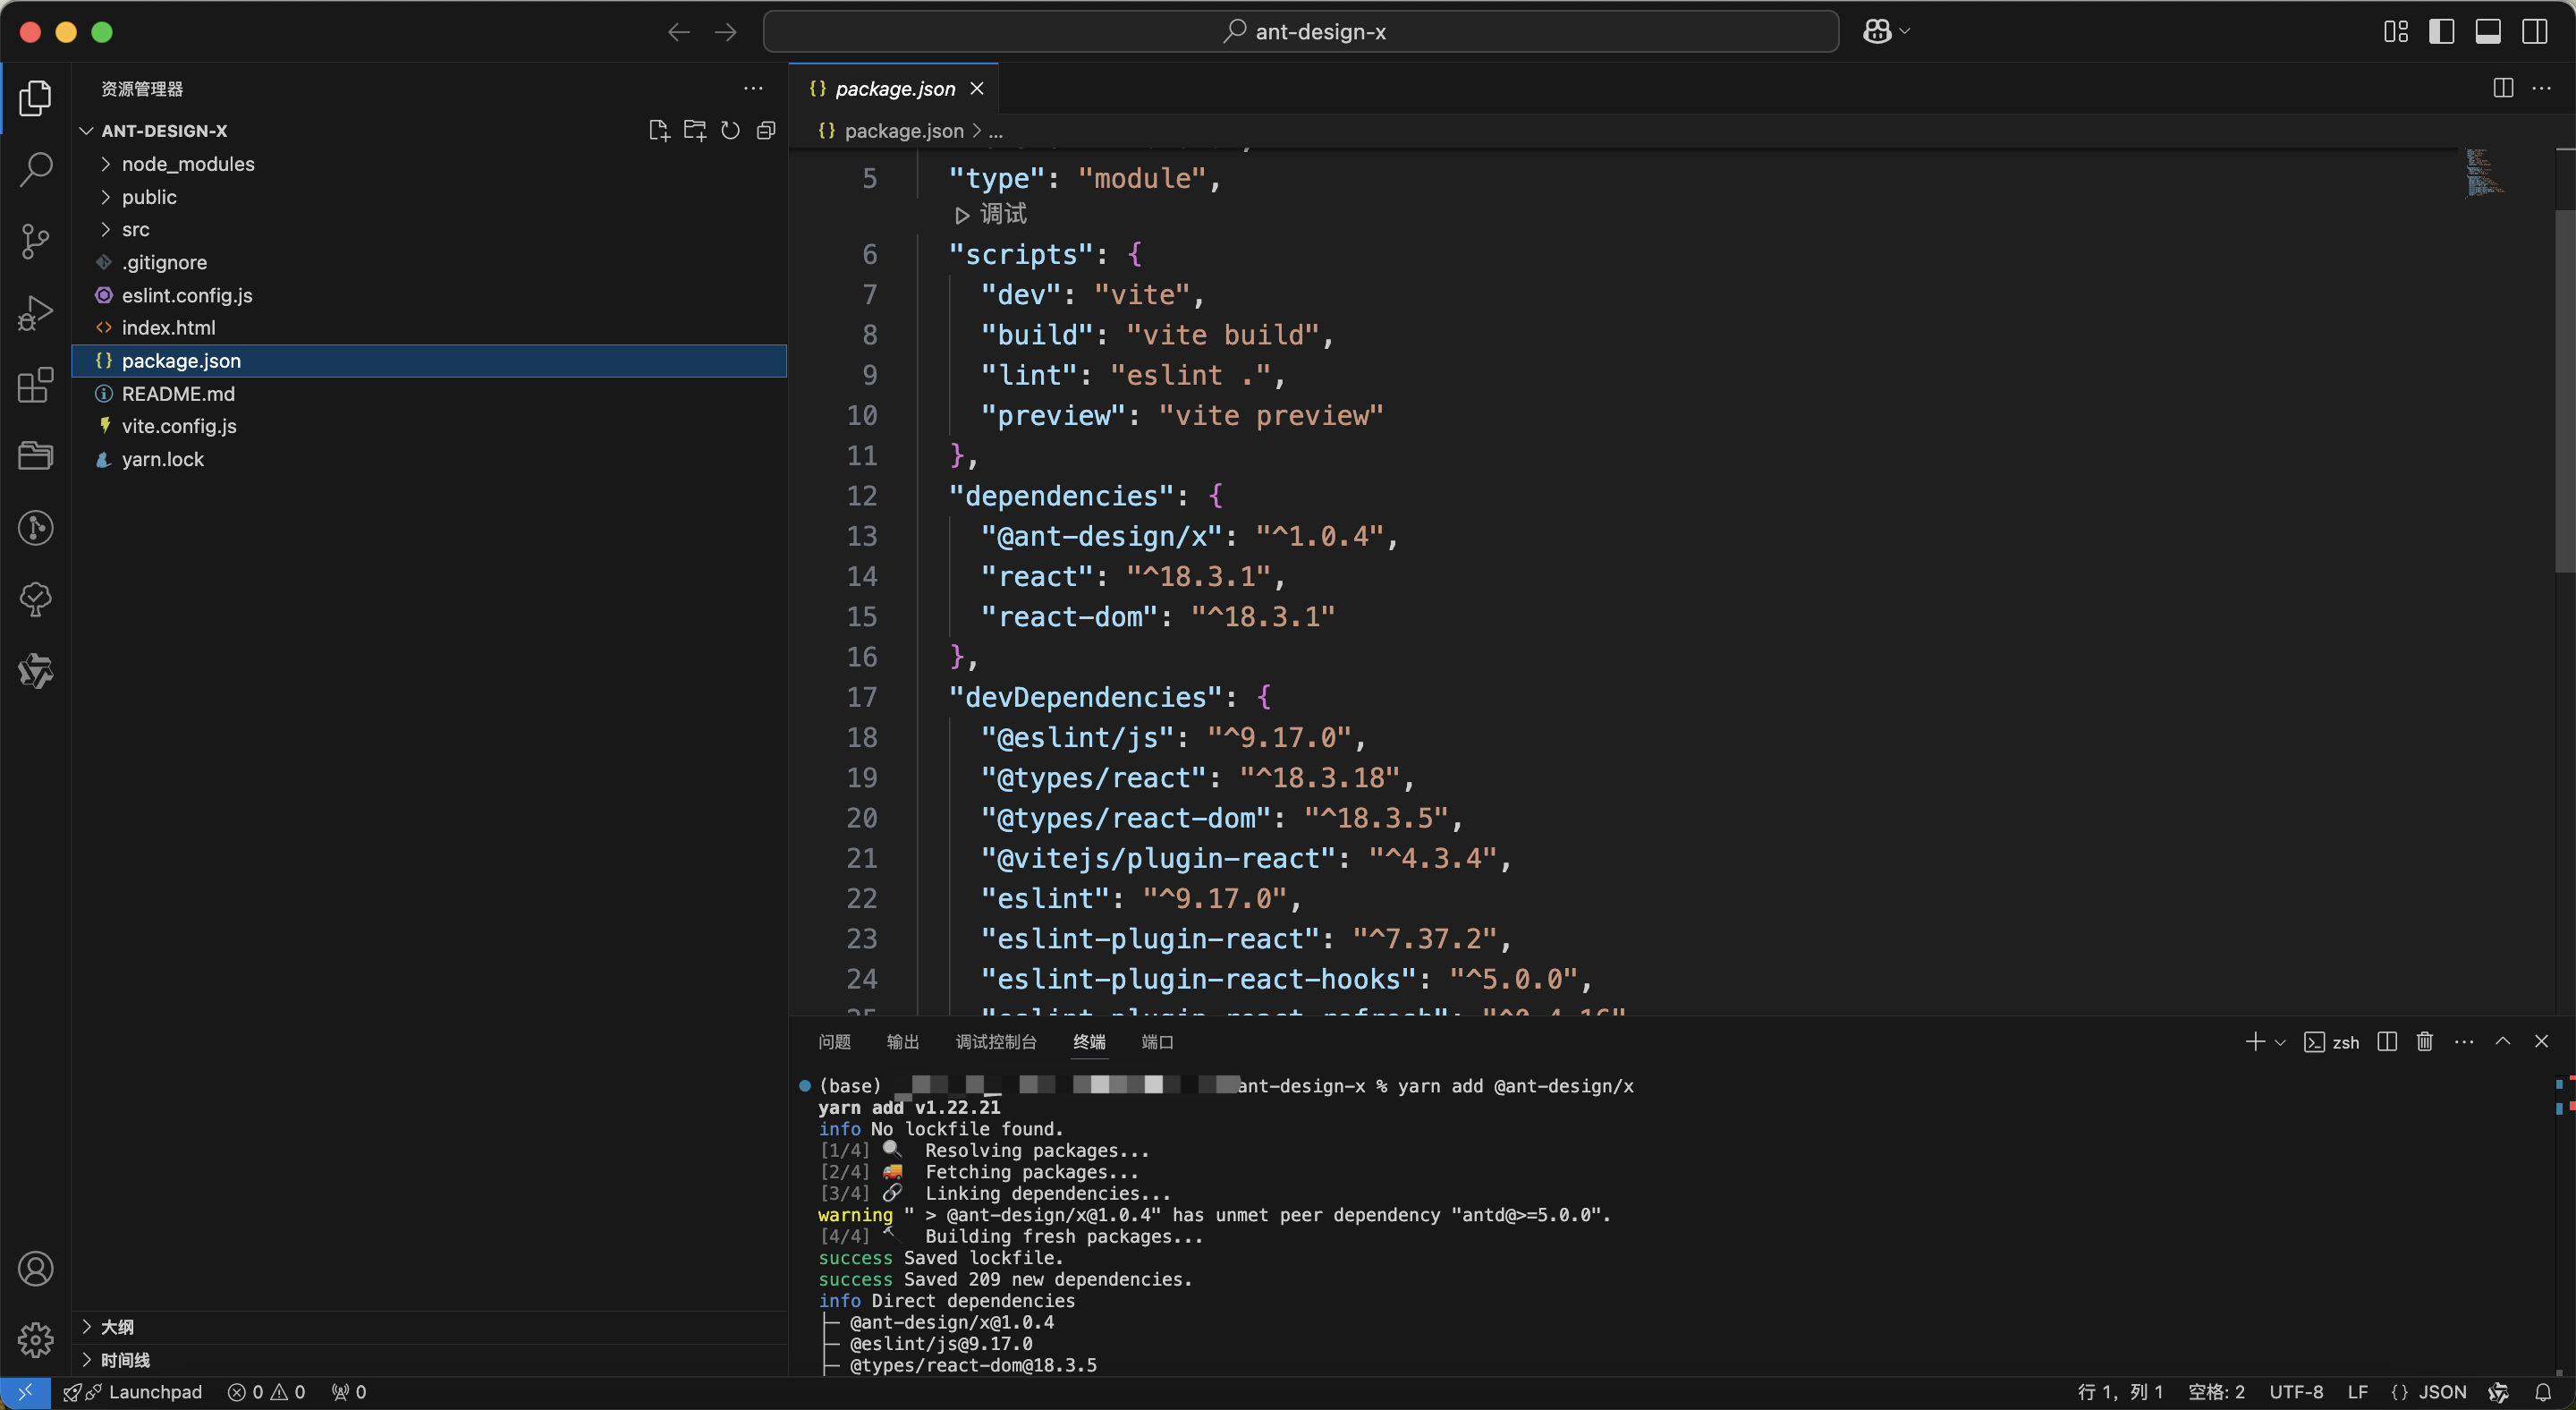Switch to the 问题 panel tab

point(834,1042)
